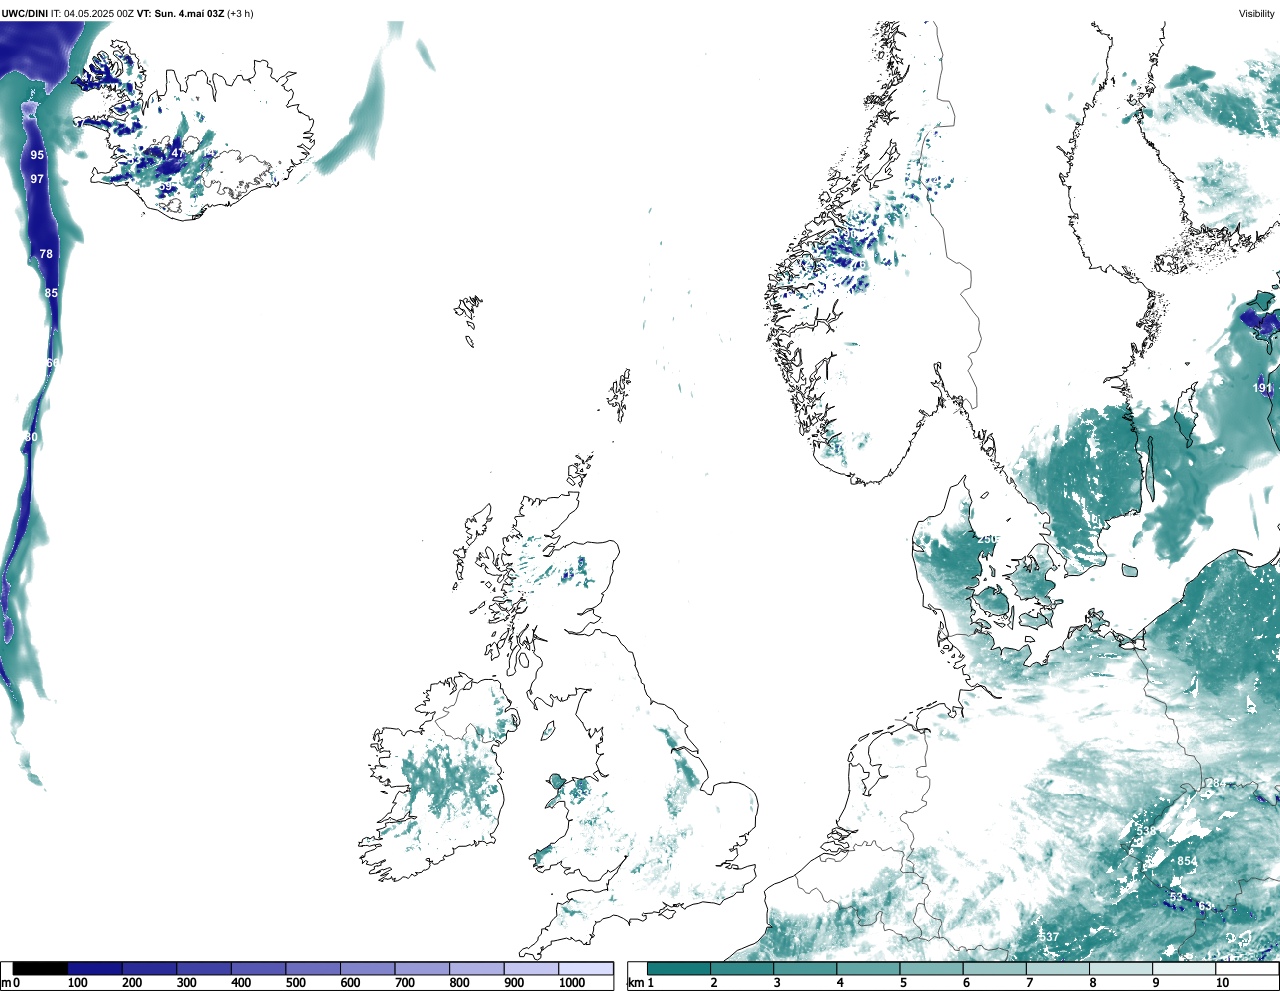
Task: Click the 'UWC/DINI' model title text
Action: coord(25,14)
